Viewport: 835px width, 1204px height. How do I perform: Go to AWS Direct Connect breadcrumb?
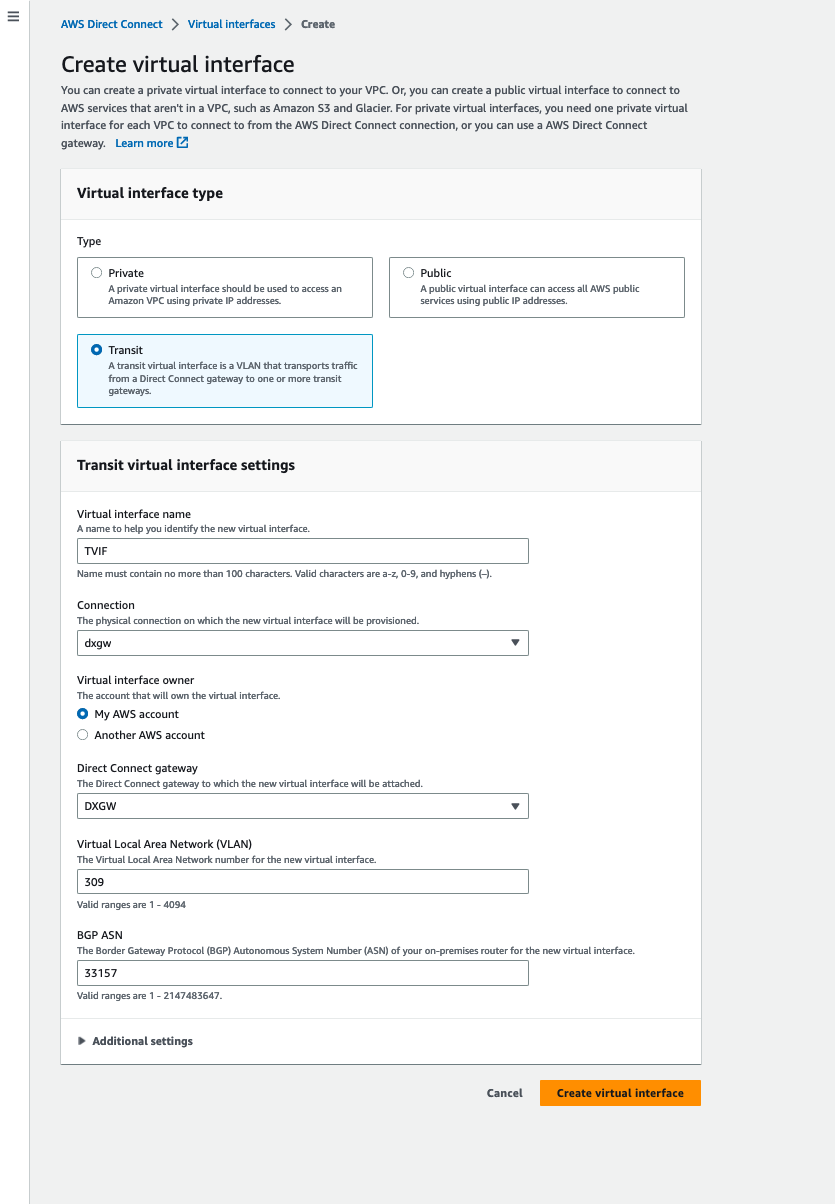pos(112,24)
